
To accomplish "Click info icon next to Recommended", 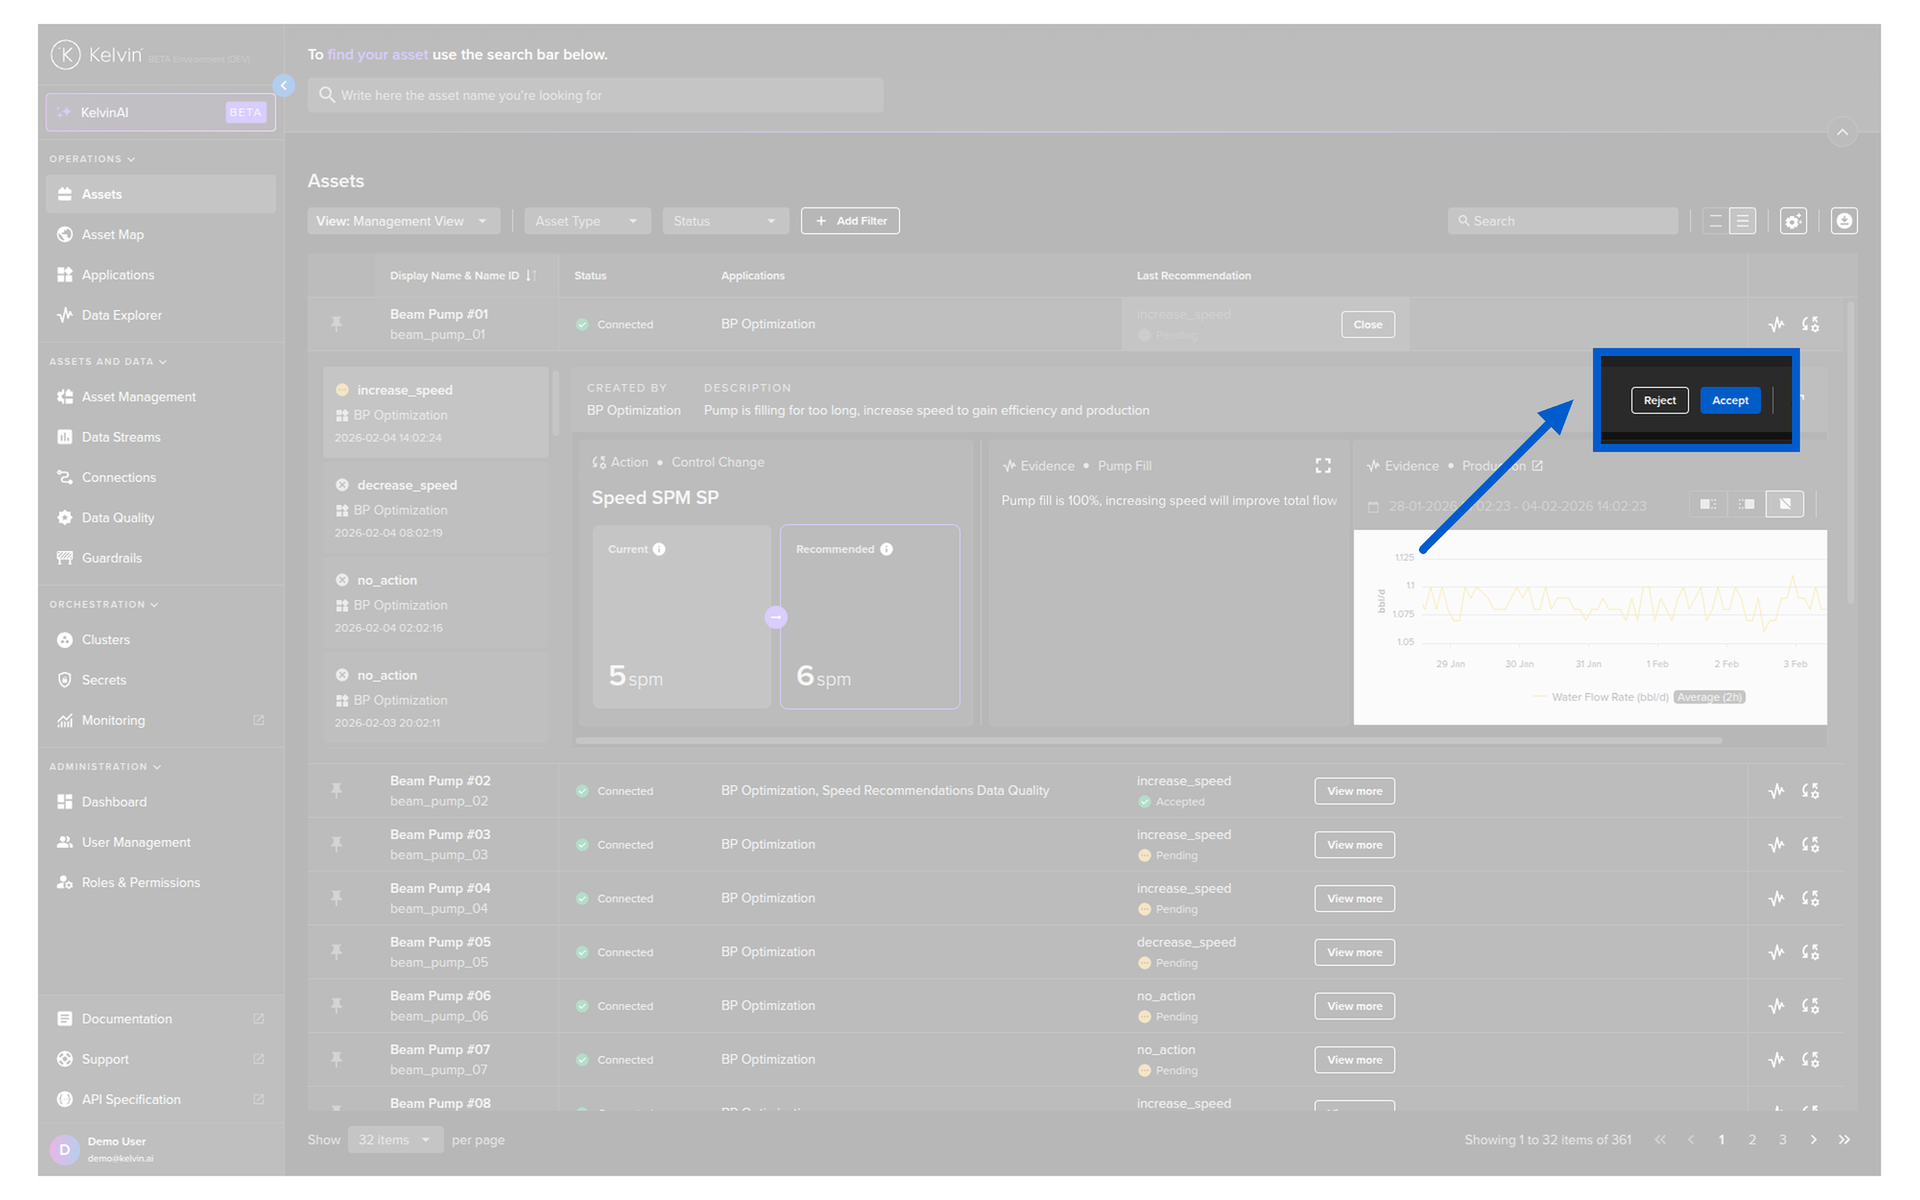I will [887, 549].
